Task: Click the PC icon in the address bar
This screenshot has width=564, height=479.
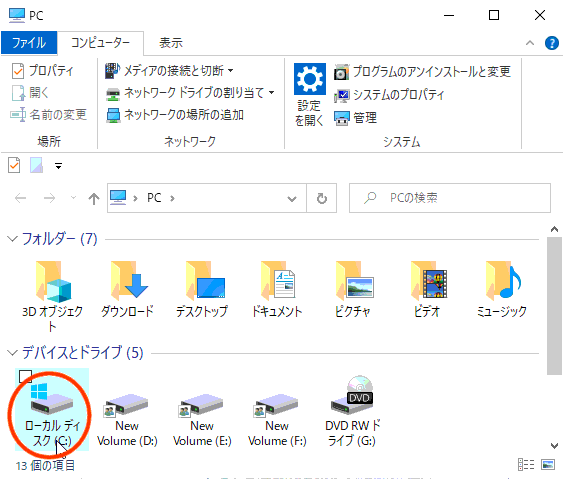Action: [x=118, y=198]
